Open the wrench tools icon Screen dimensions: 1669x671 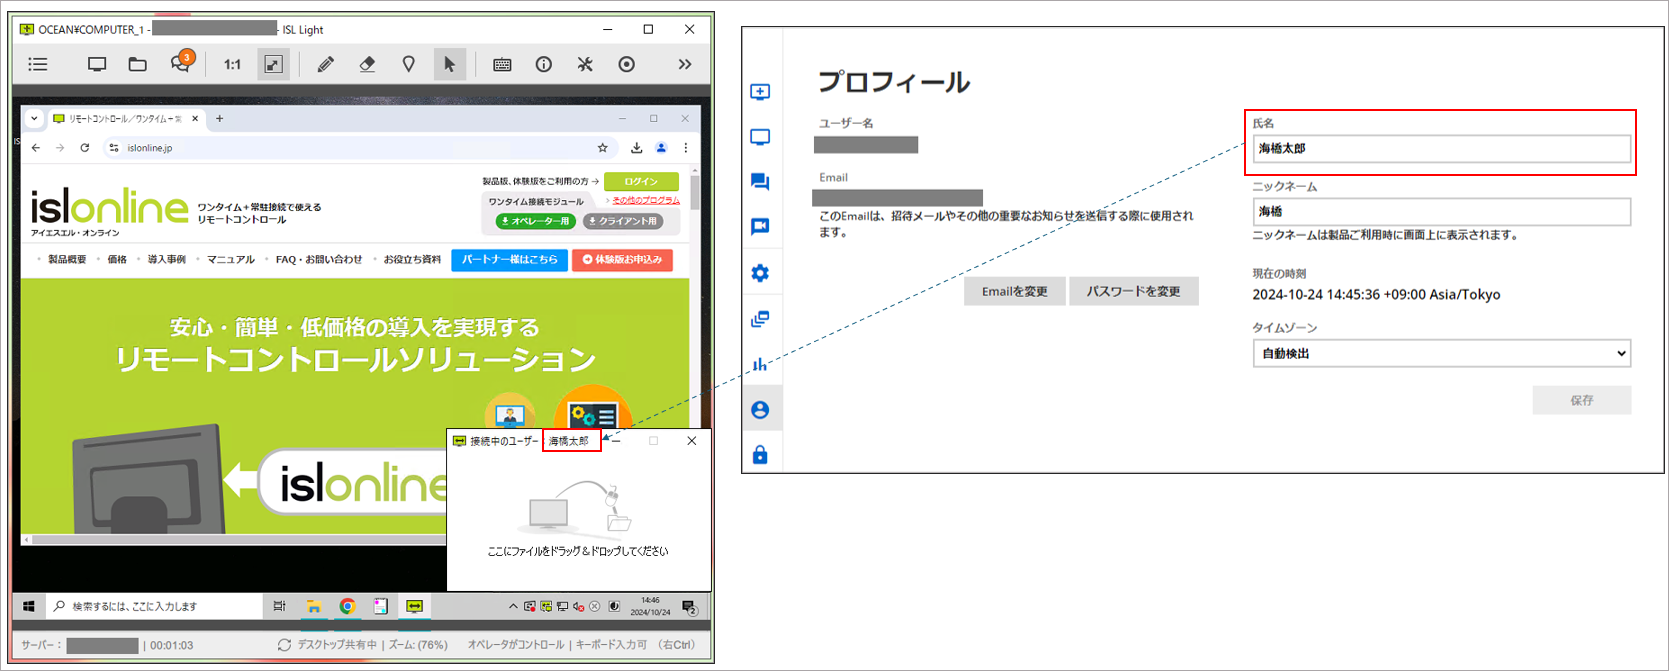point(585,64)
